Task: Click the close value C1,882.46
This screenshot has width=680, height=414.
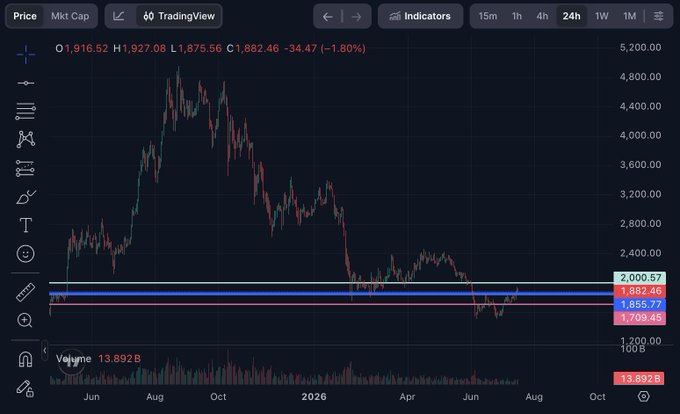Action: (x=253, y=48)
